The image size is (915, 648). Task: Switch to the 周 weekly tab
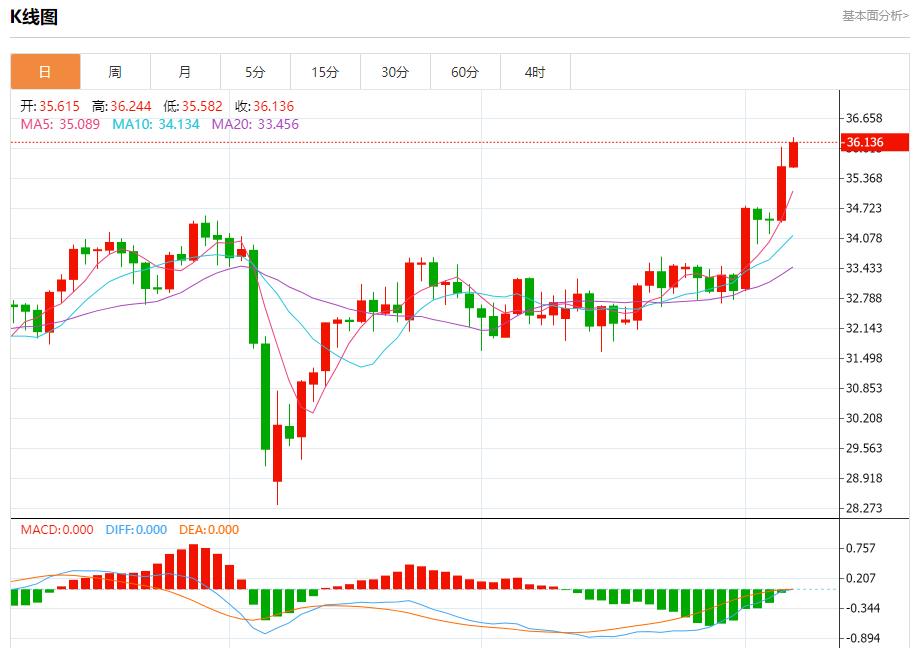pyautogui.click(x=115, y=72)
